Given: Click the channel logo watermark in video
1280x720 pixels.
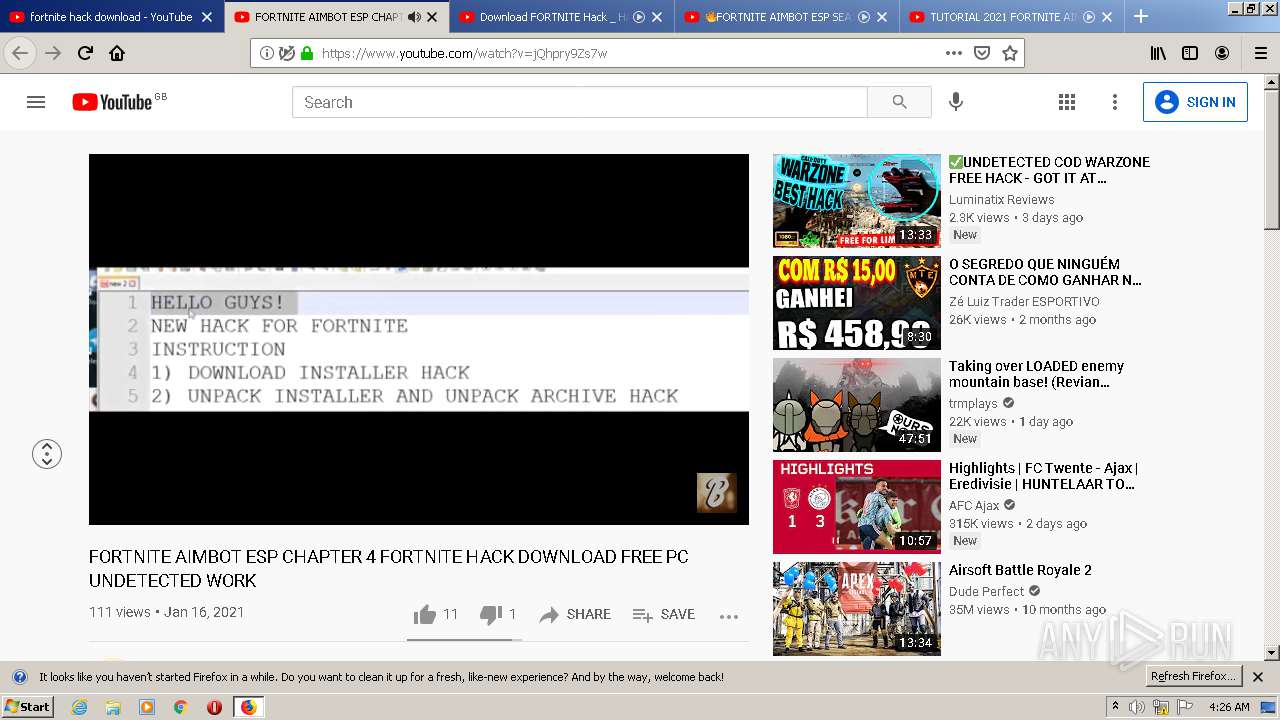Looking at the screenshot, I should 716,492.
